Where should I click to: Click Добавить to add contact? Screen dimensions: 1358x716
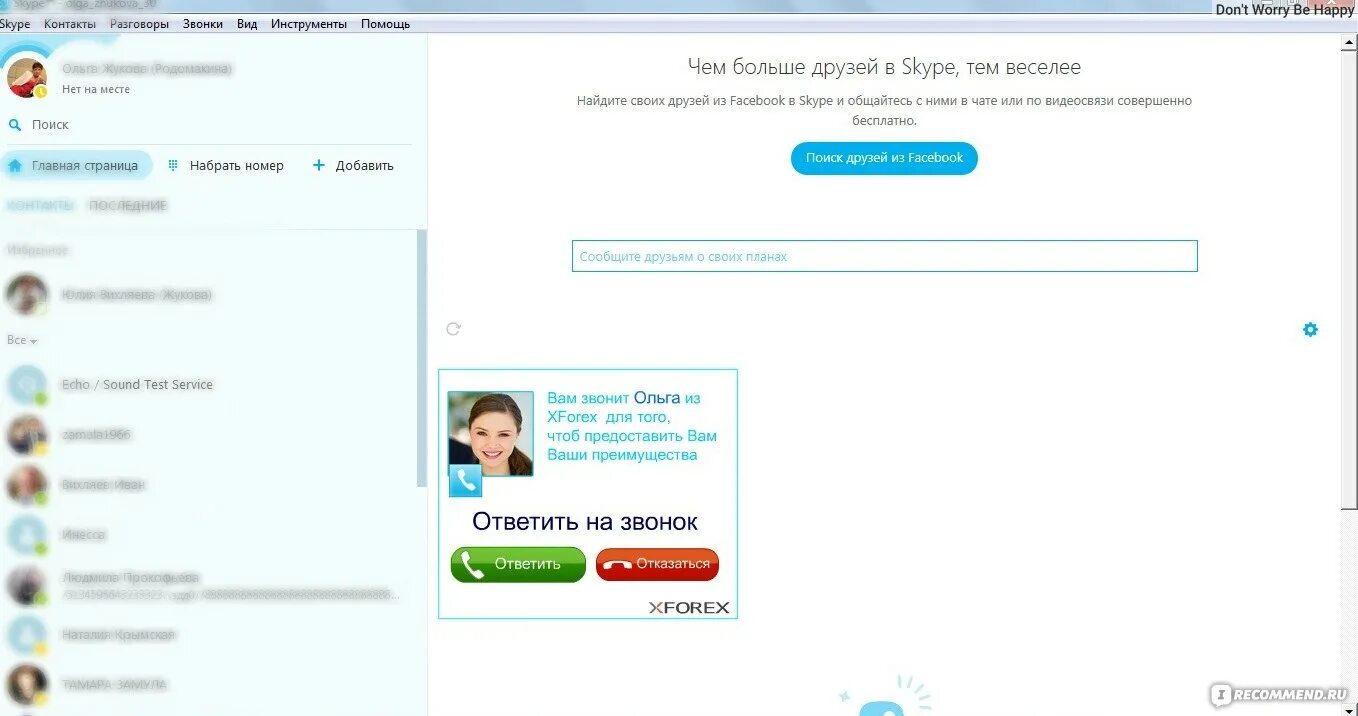tap(354, 166)
